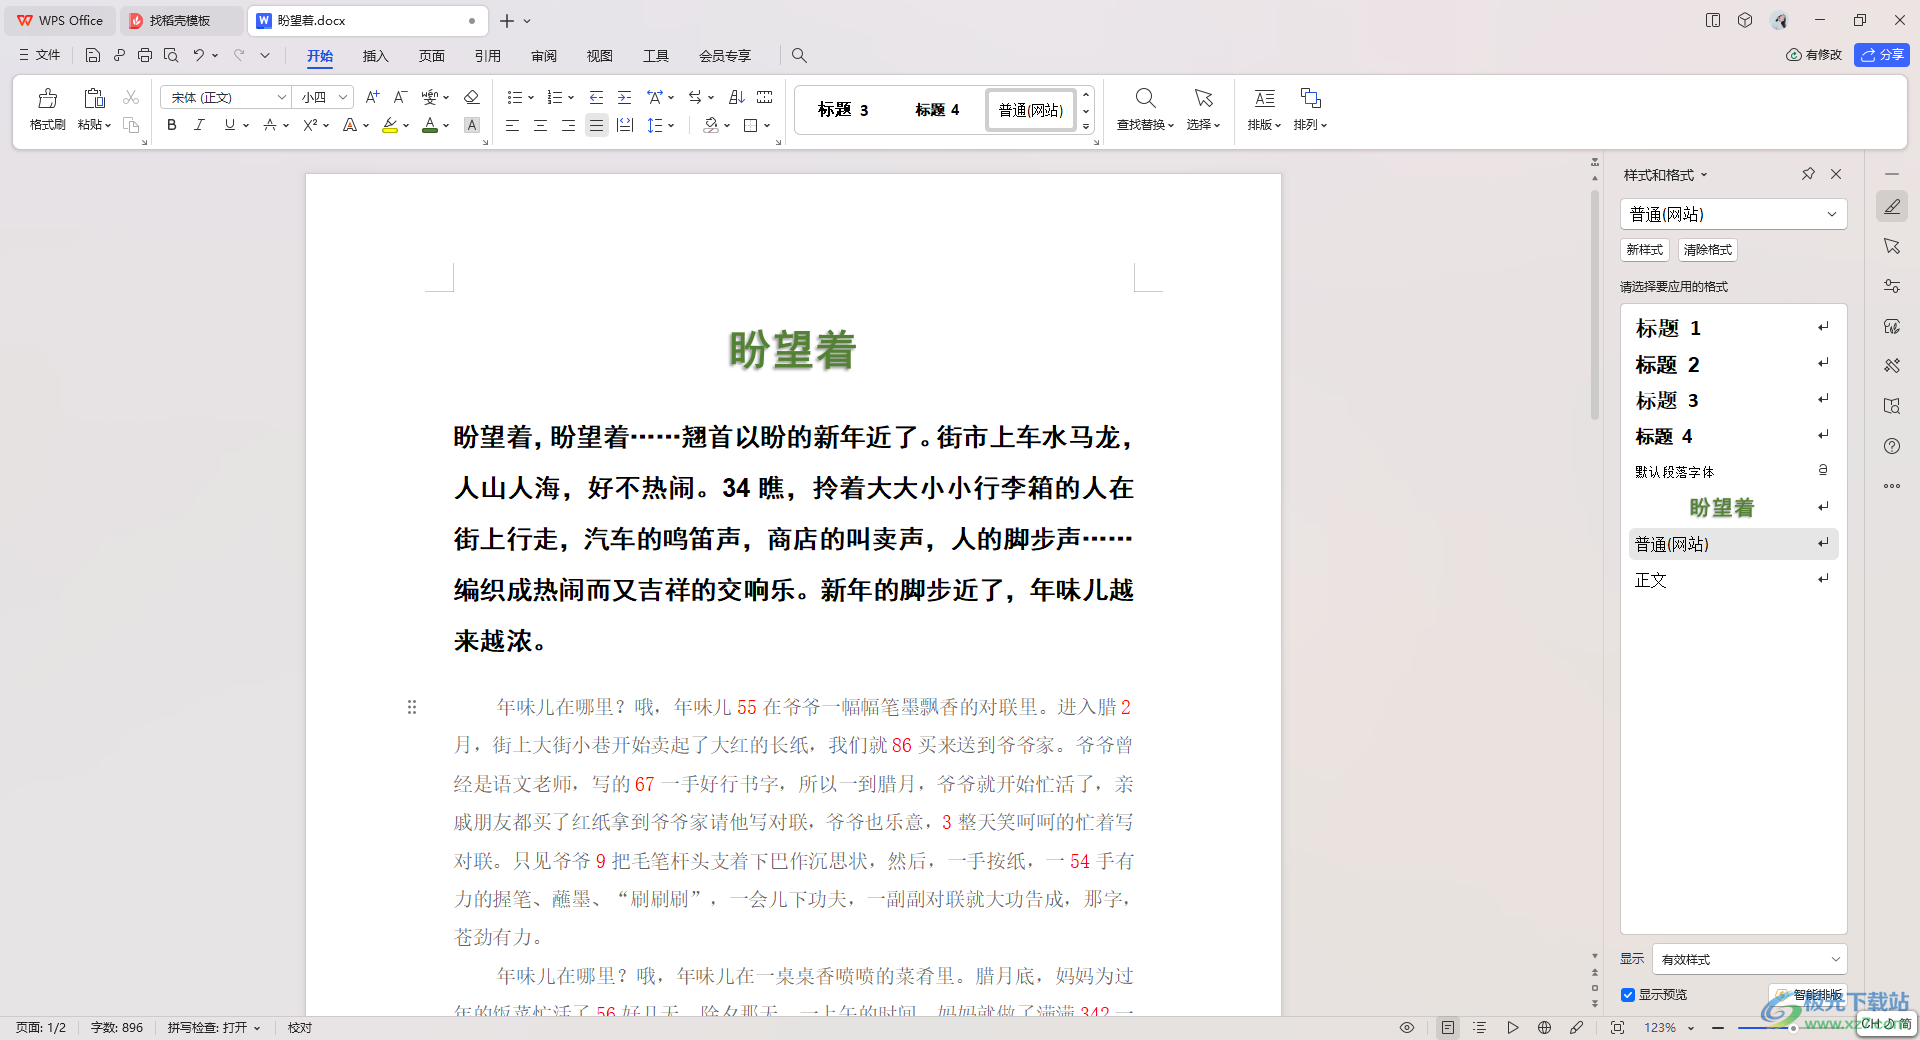This screenshot has height=1040, width=1920.
Task: Click the Format Painter (格式刷) icon
Action: point(47,99)
